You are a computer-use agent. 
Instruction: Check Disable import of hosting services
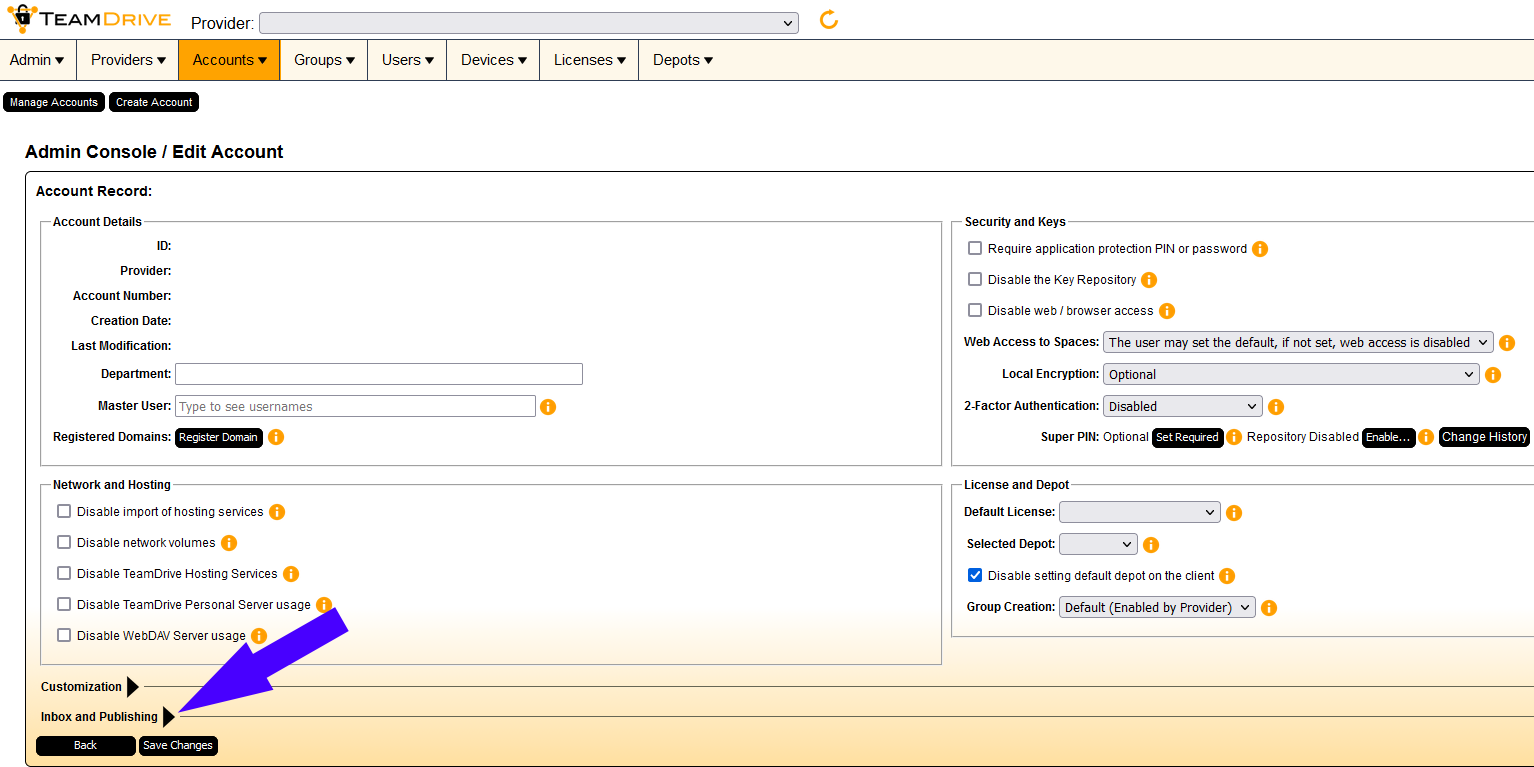pyautogui.click(x=64, y=511)
